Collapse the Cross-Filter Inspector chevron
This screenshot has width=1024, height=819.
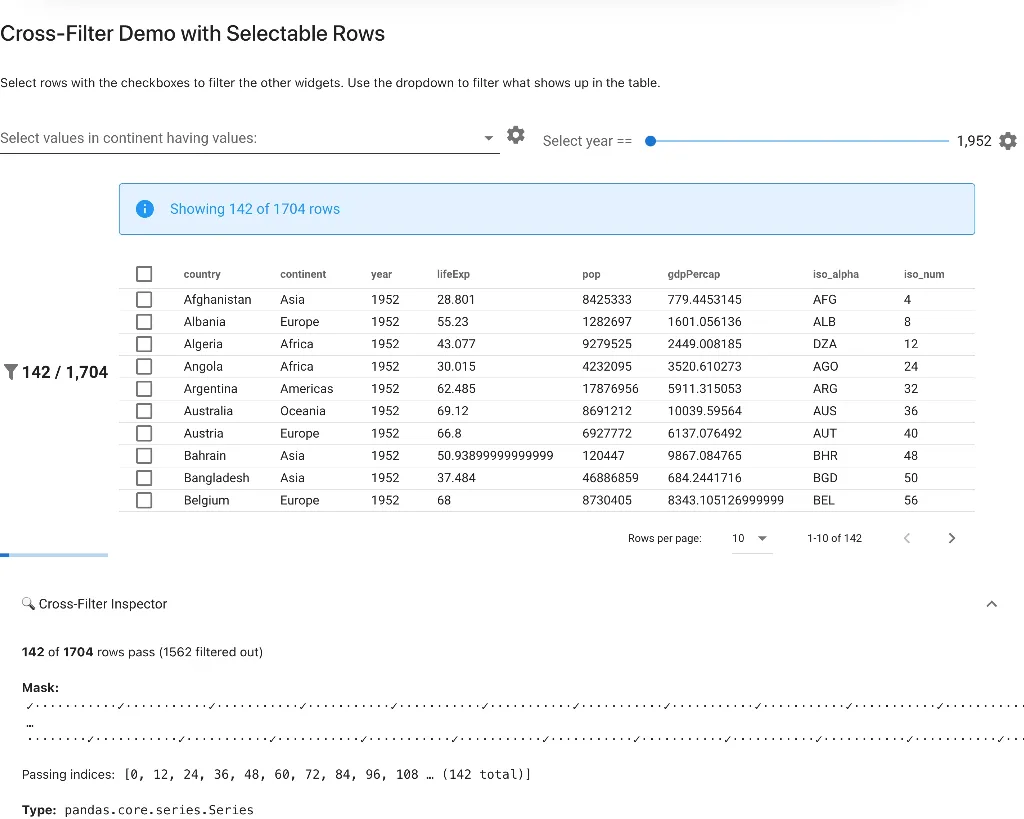click(991, 604)
